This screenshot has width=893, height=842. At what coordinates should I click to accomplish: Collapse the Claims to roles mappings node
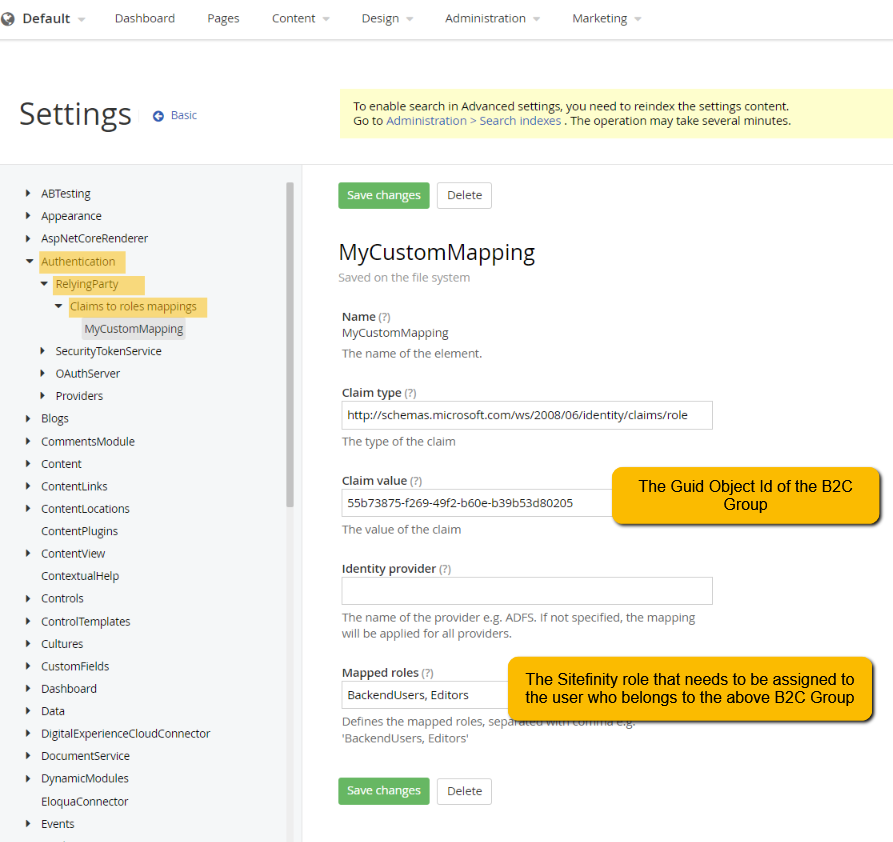[x=58, y=306]
